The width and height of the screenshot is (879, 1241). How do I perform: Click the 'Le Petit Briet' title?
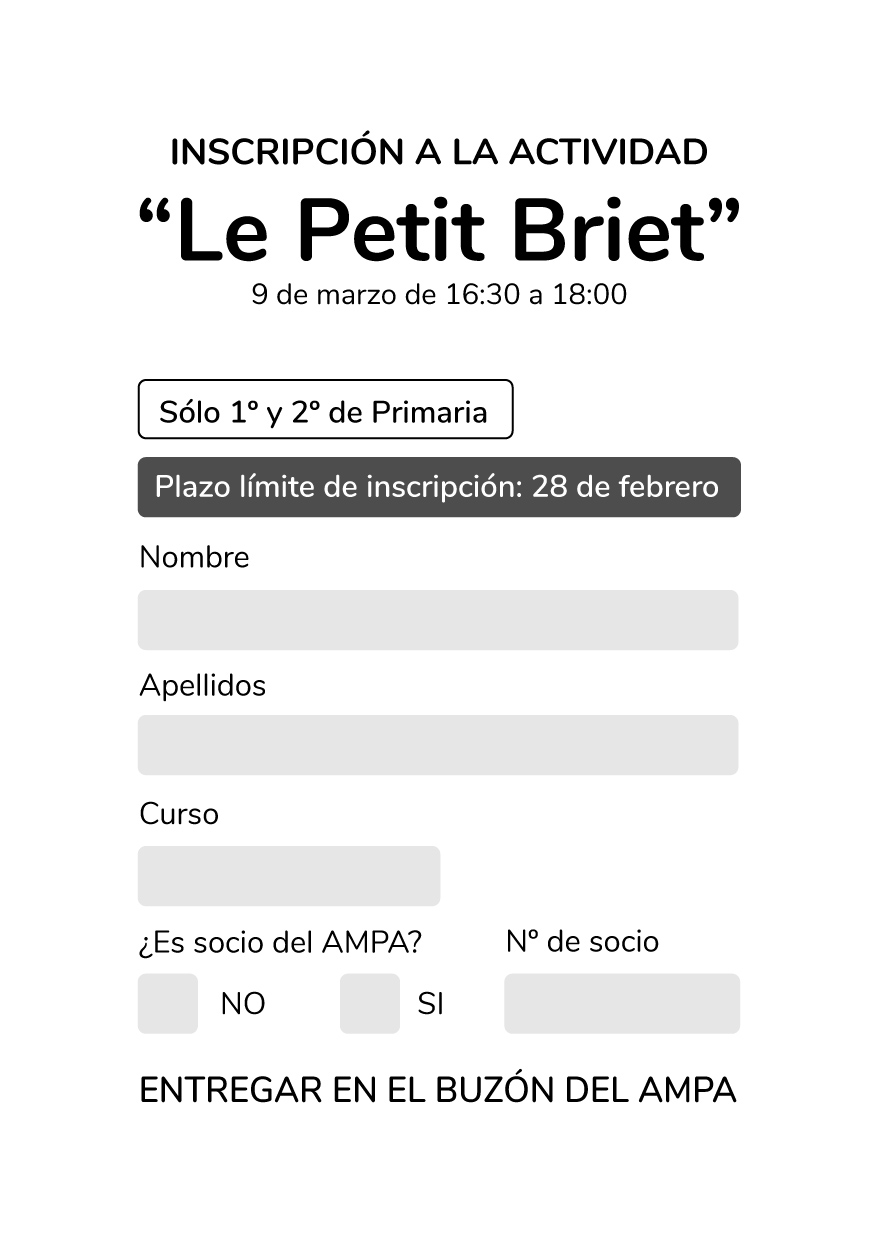click(x=439, y=232)
